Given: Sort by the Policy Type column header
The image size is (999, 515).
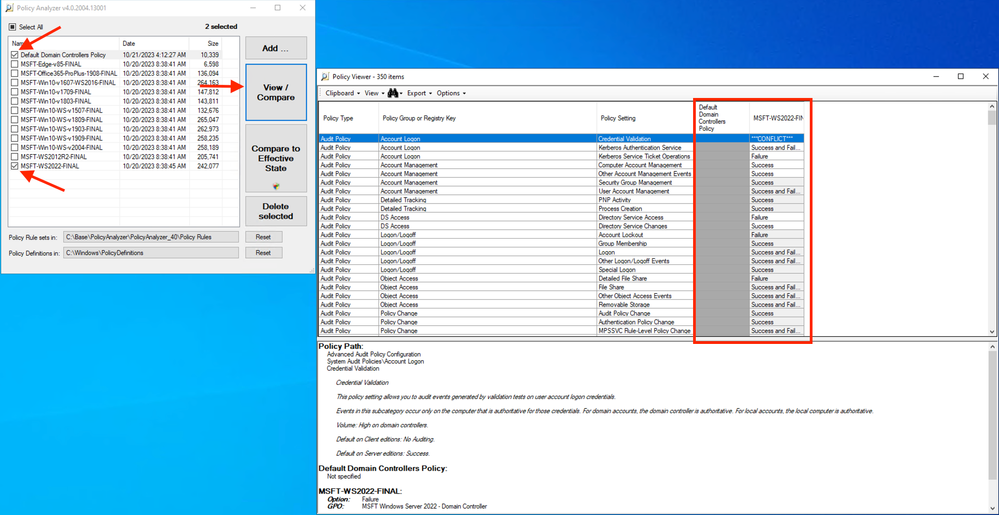Looking at the screenshot, I should click(348, 119).
